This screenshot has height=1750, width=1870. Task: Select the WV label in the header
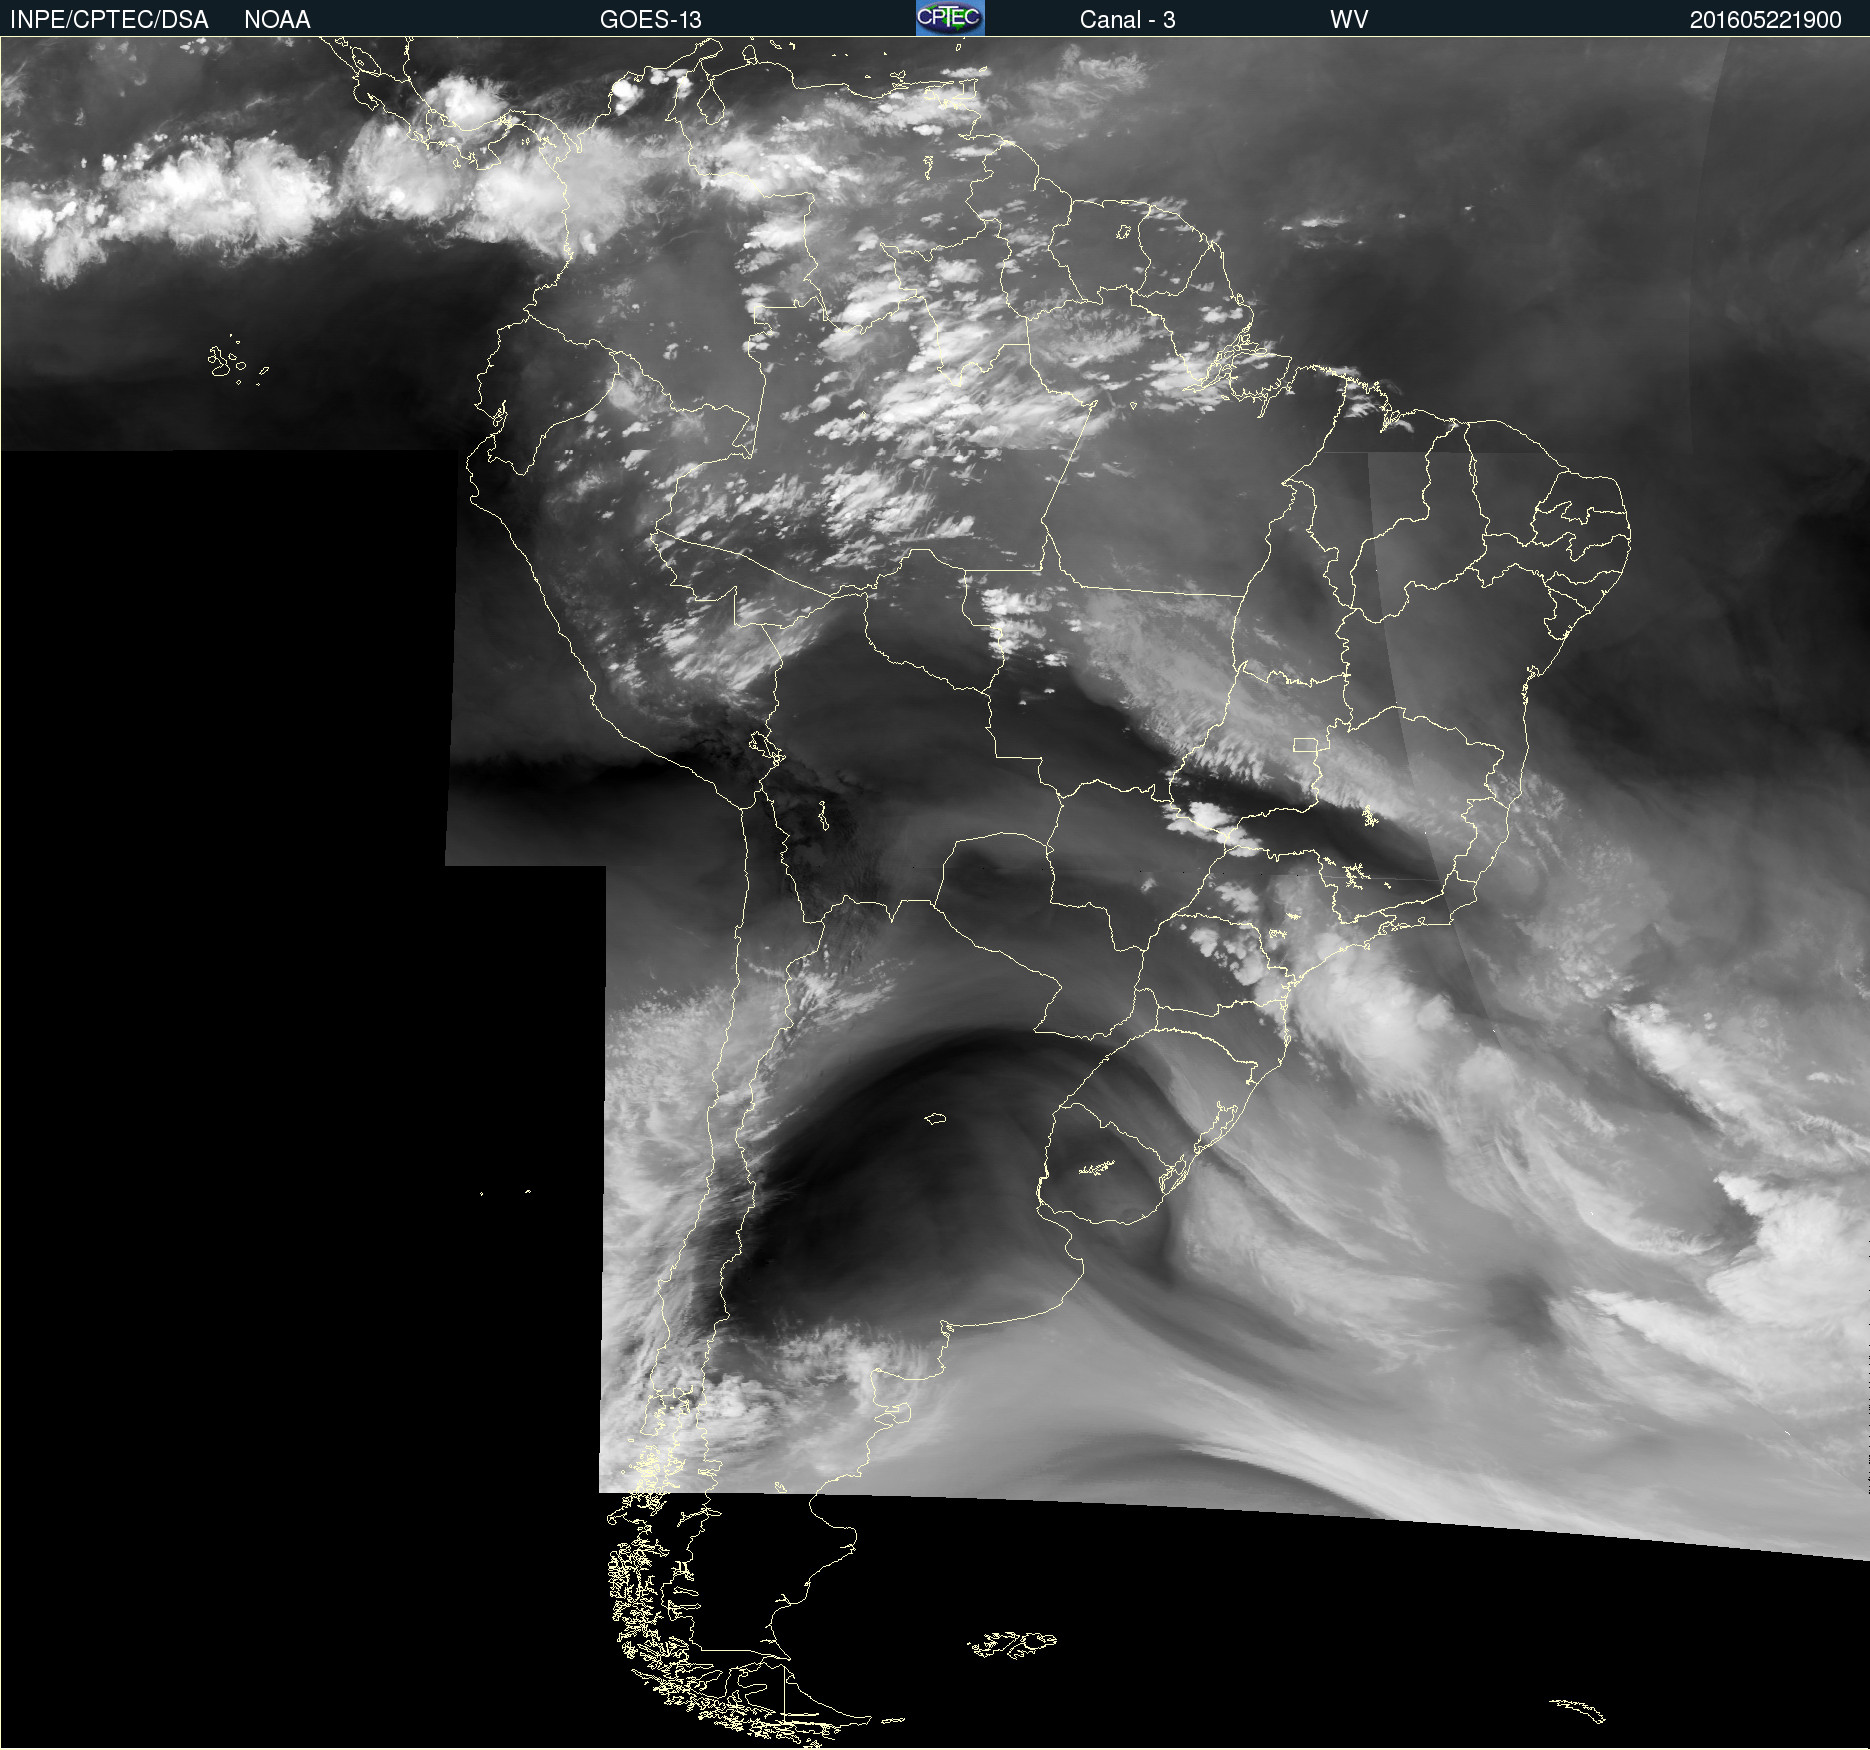pos(1349,20)
